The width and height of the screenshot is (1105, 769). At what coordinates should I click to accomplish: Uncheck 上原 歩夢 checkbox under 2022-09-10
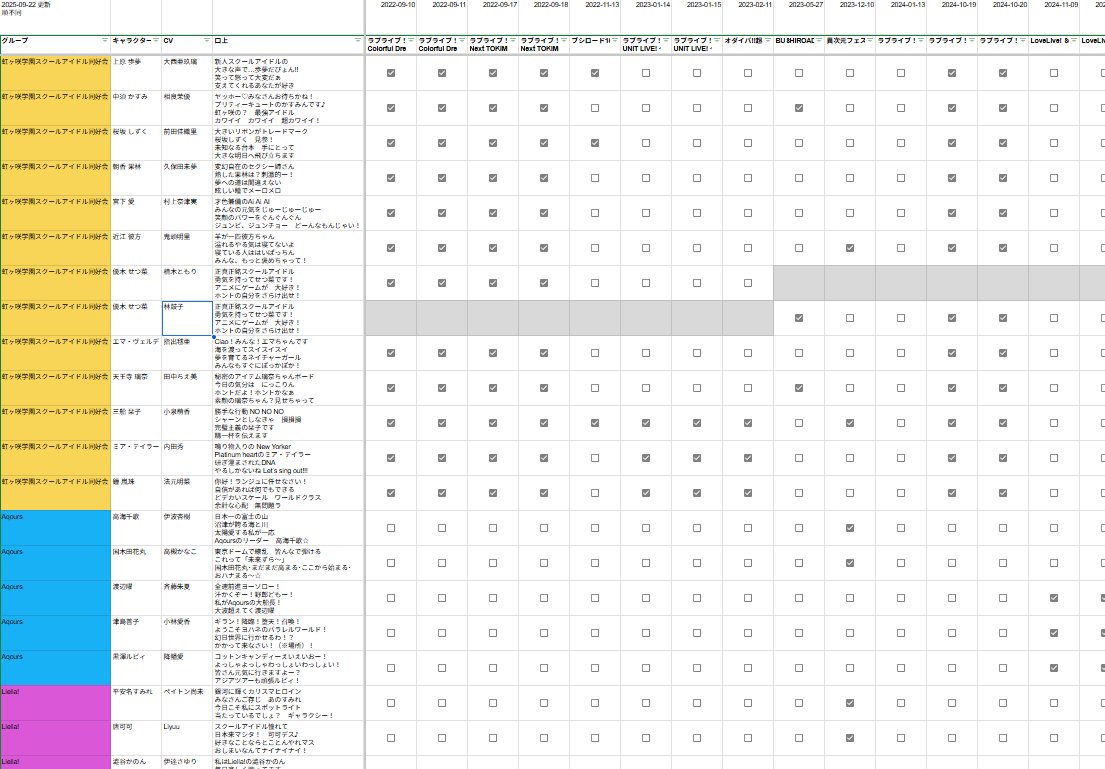pyautogui.click(x=391, y=73)
